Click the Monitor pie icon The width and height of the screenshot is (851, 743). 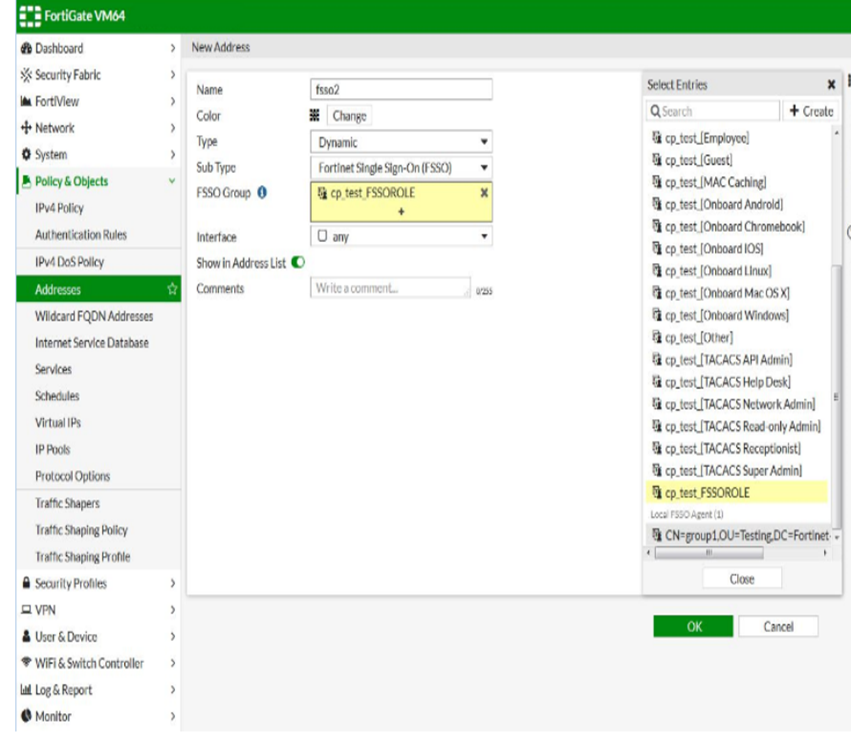coord(26,716)
